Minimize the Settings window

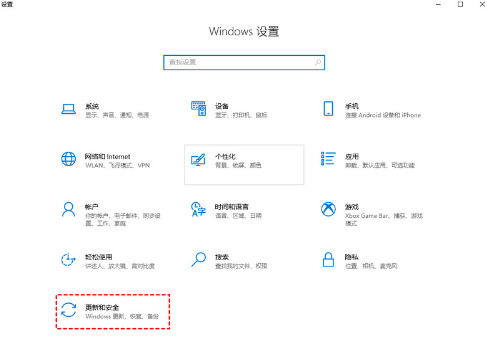click(438, 4)
